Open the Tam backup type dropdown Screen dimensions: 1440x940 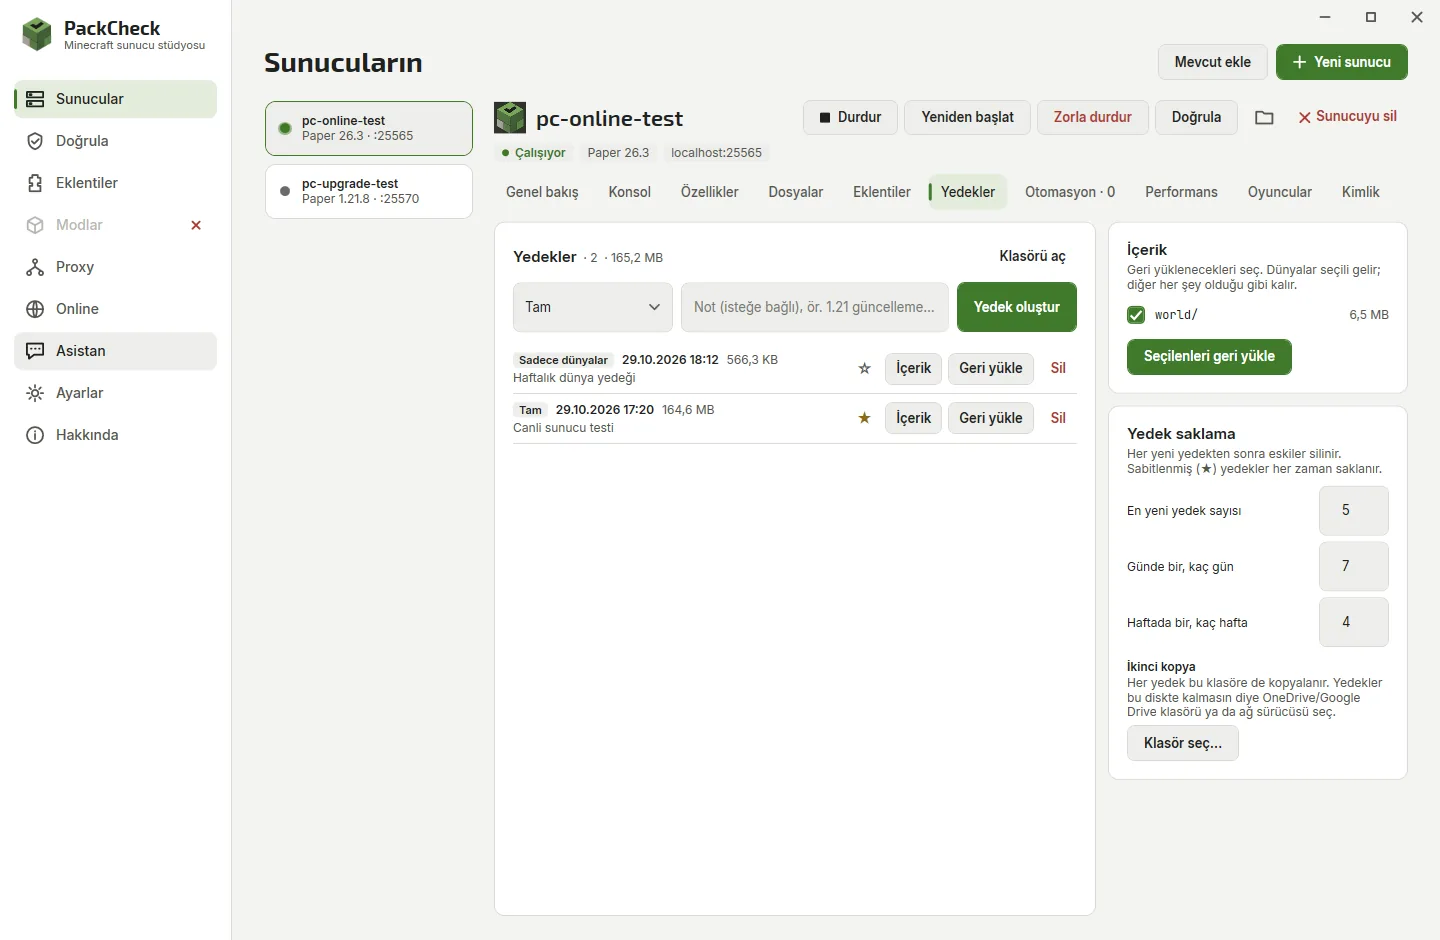tap(593, 307)
